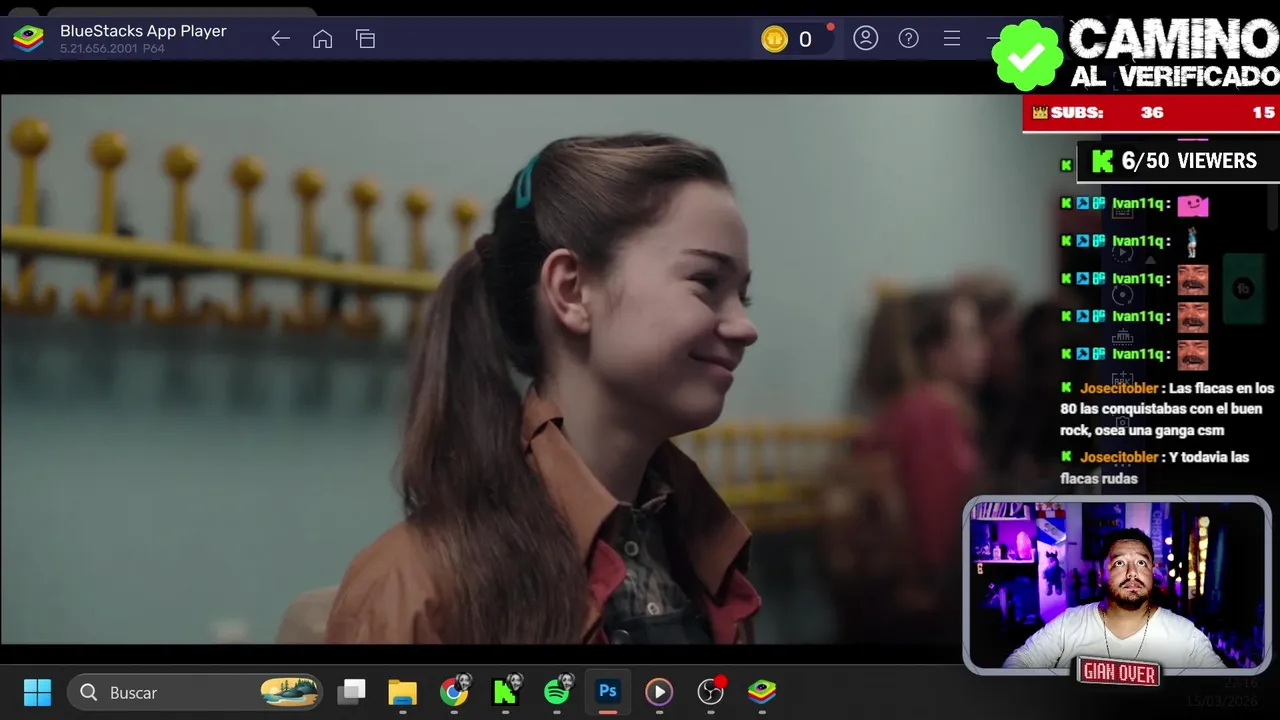Click the BlueStacks App Player title text
1280x720 pixels.
143,31
